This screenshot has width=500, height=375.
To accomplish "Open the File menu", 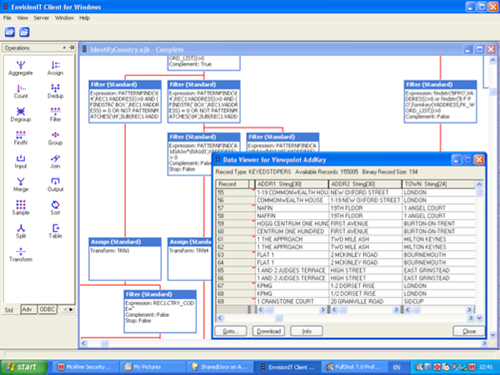I will [7, 18].
